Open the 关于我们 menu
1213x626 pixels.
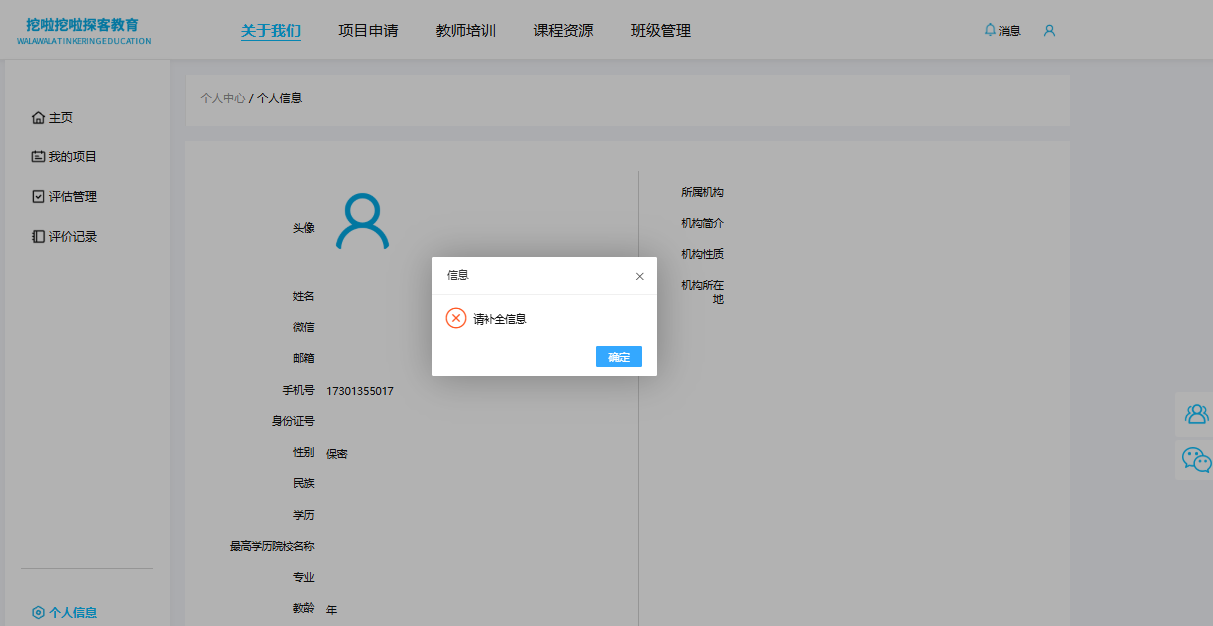(x=270, y=31)
